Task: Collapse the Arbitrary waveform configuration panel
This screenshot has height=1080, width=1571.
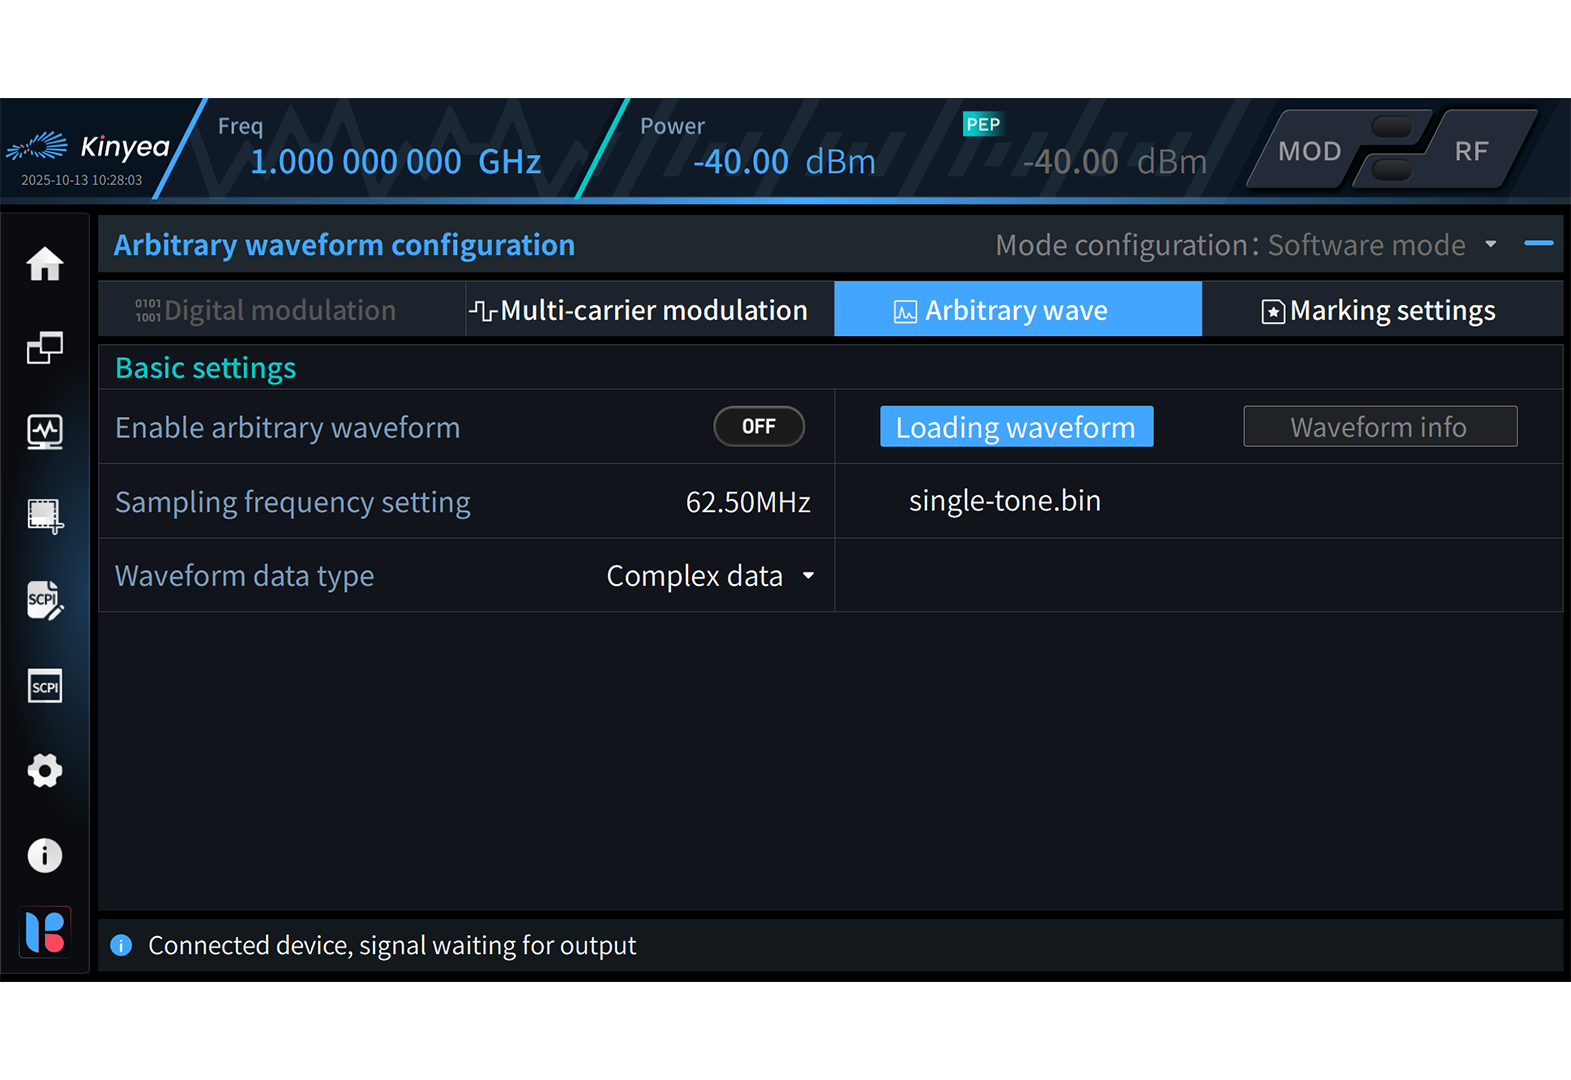Action: coord(1538,243)
